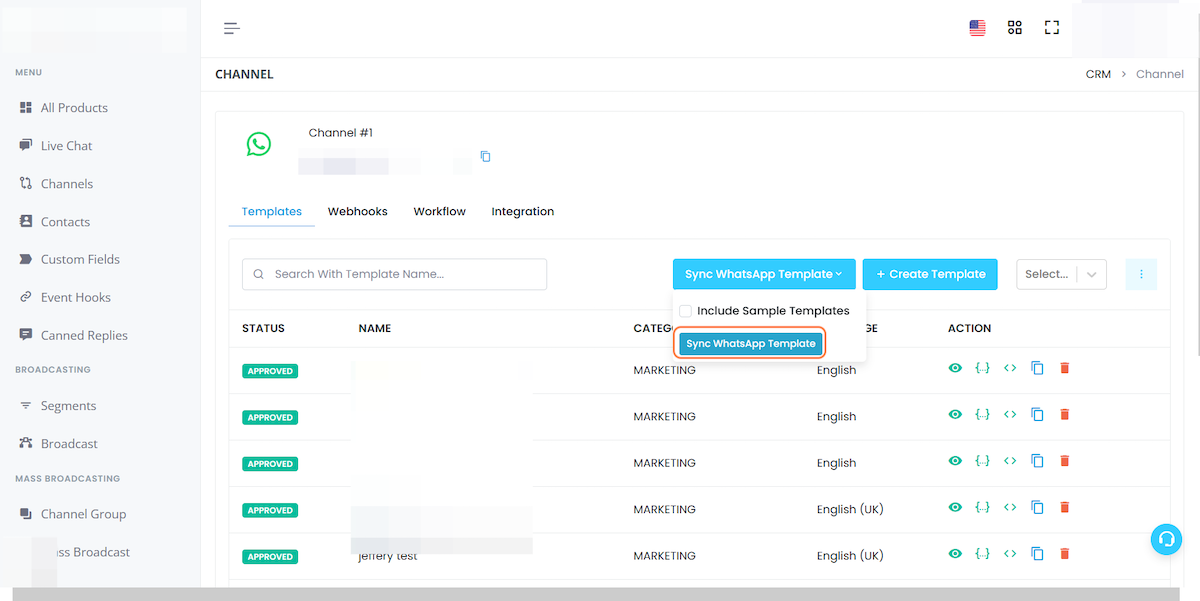Click the WhatsApp logo for Channel #1
Image resolution: width=1200 pixels, height=601 pixels.
[259, 144]
